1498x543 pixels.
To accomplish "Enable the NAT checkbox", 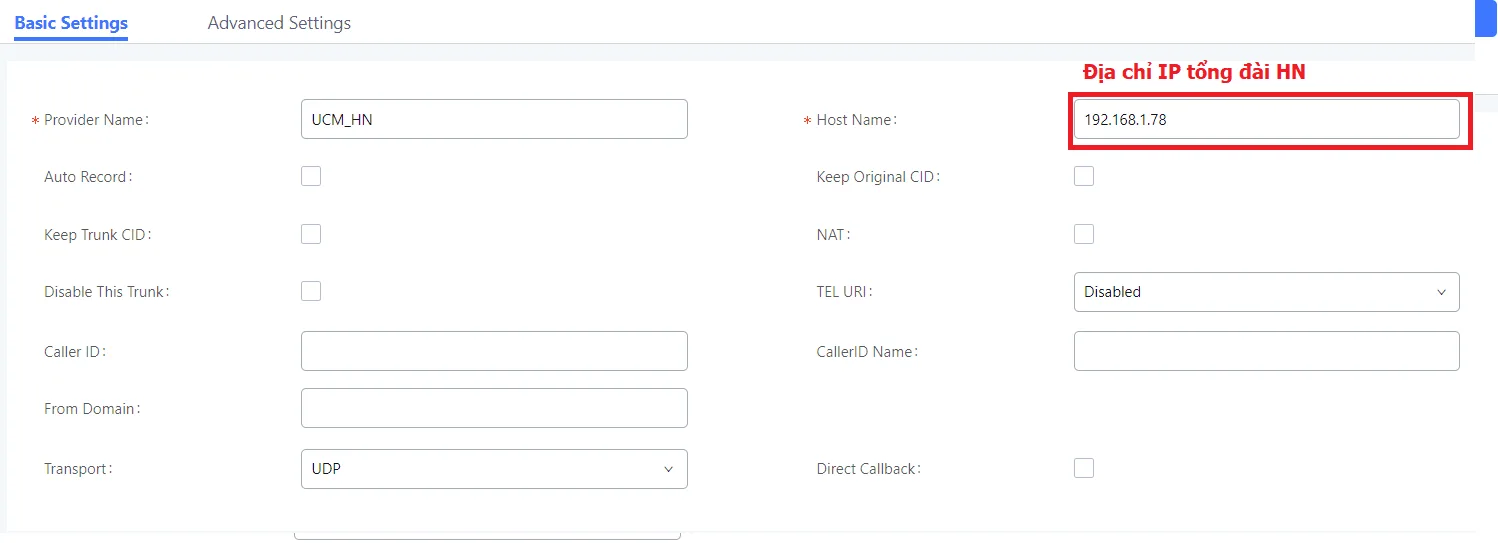I will (1084, 234).
